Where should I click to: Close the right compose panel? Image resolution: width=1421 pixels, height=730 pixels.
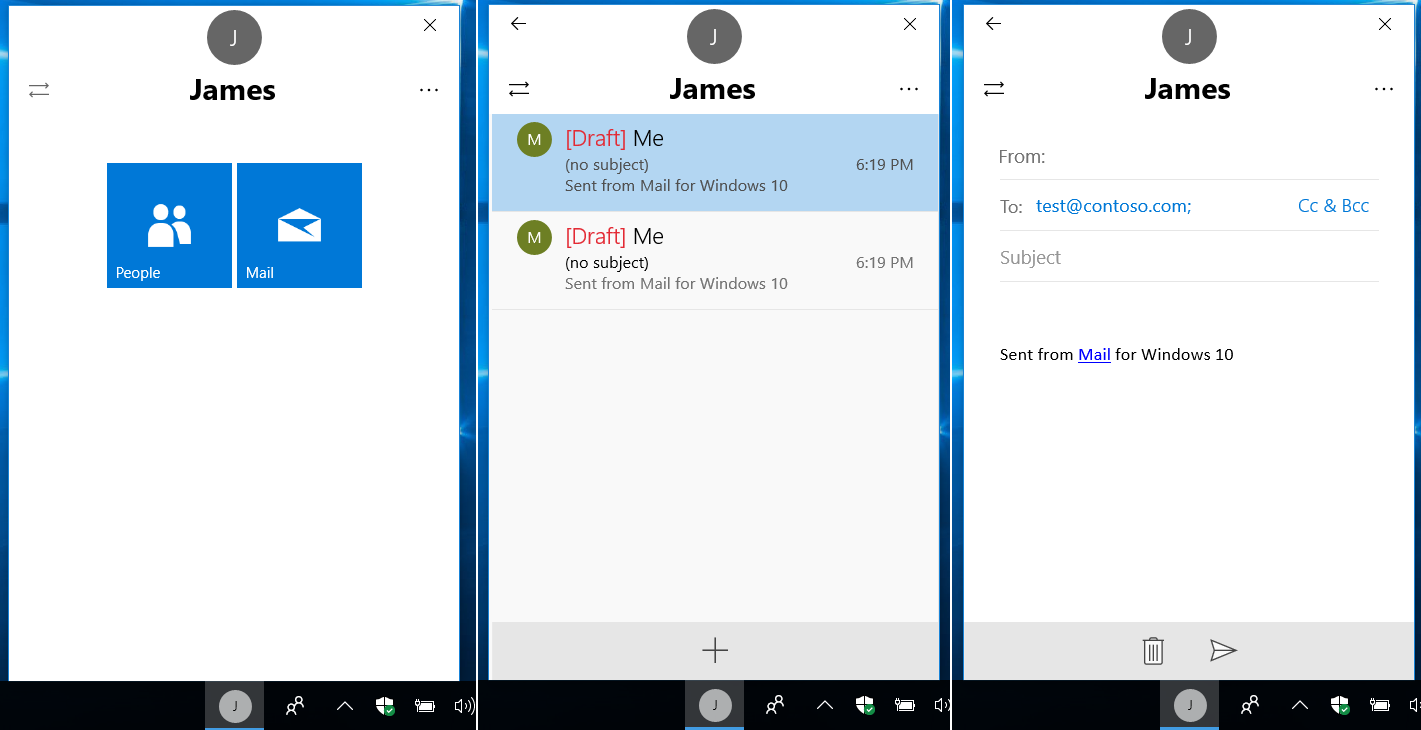pyautogui.click(x=1385, y=24)
